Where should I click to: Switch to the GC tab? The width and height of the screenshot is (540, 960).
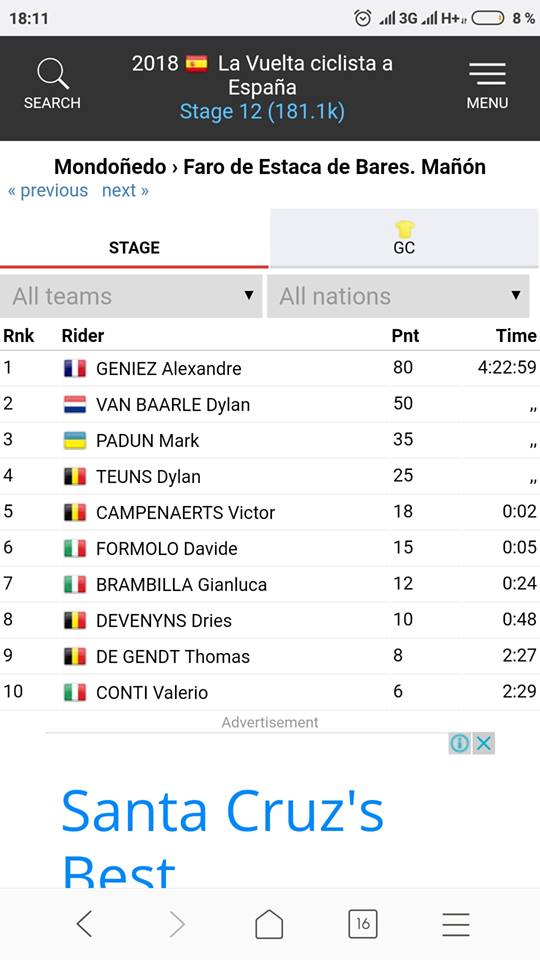tap(404, 238)
